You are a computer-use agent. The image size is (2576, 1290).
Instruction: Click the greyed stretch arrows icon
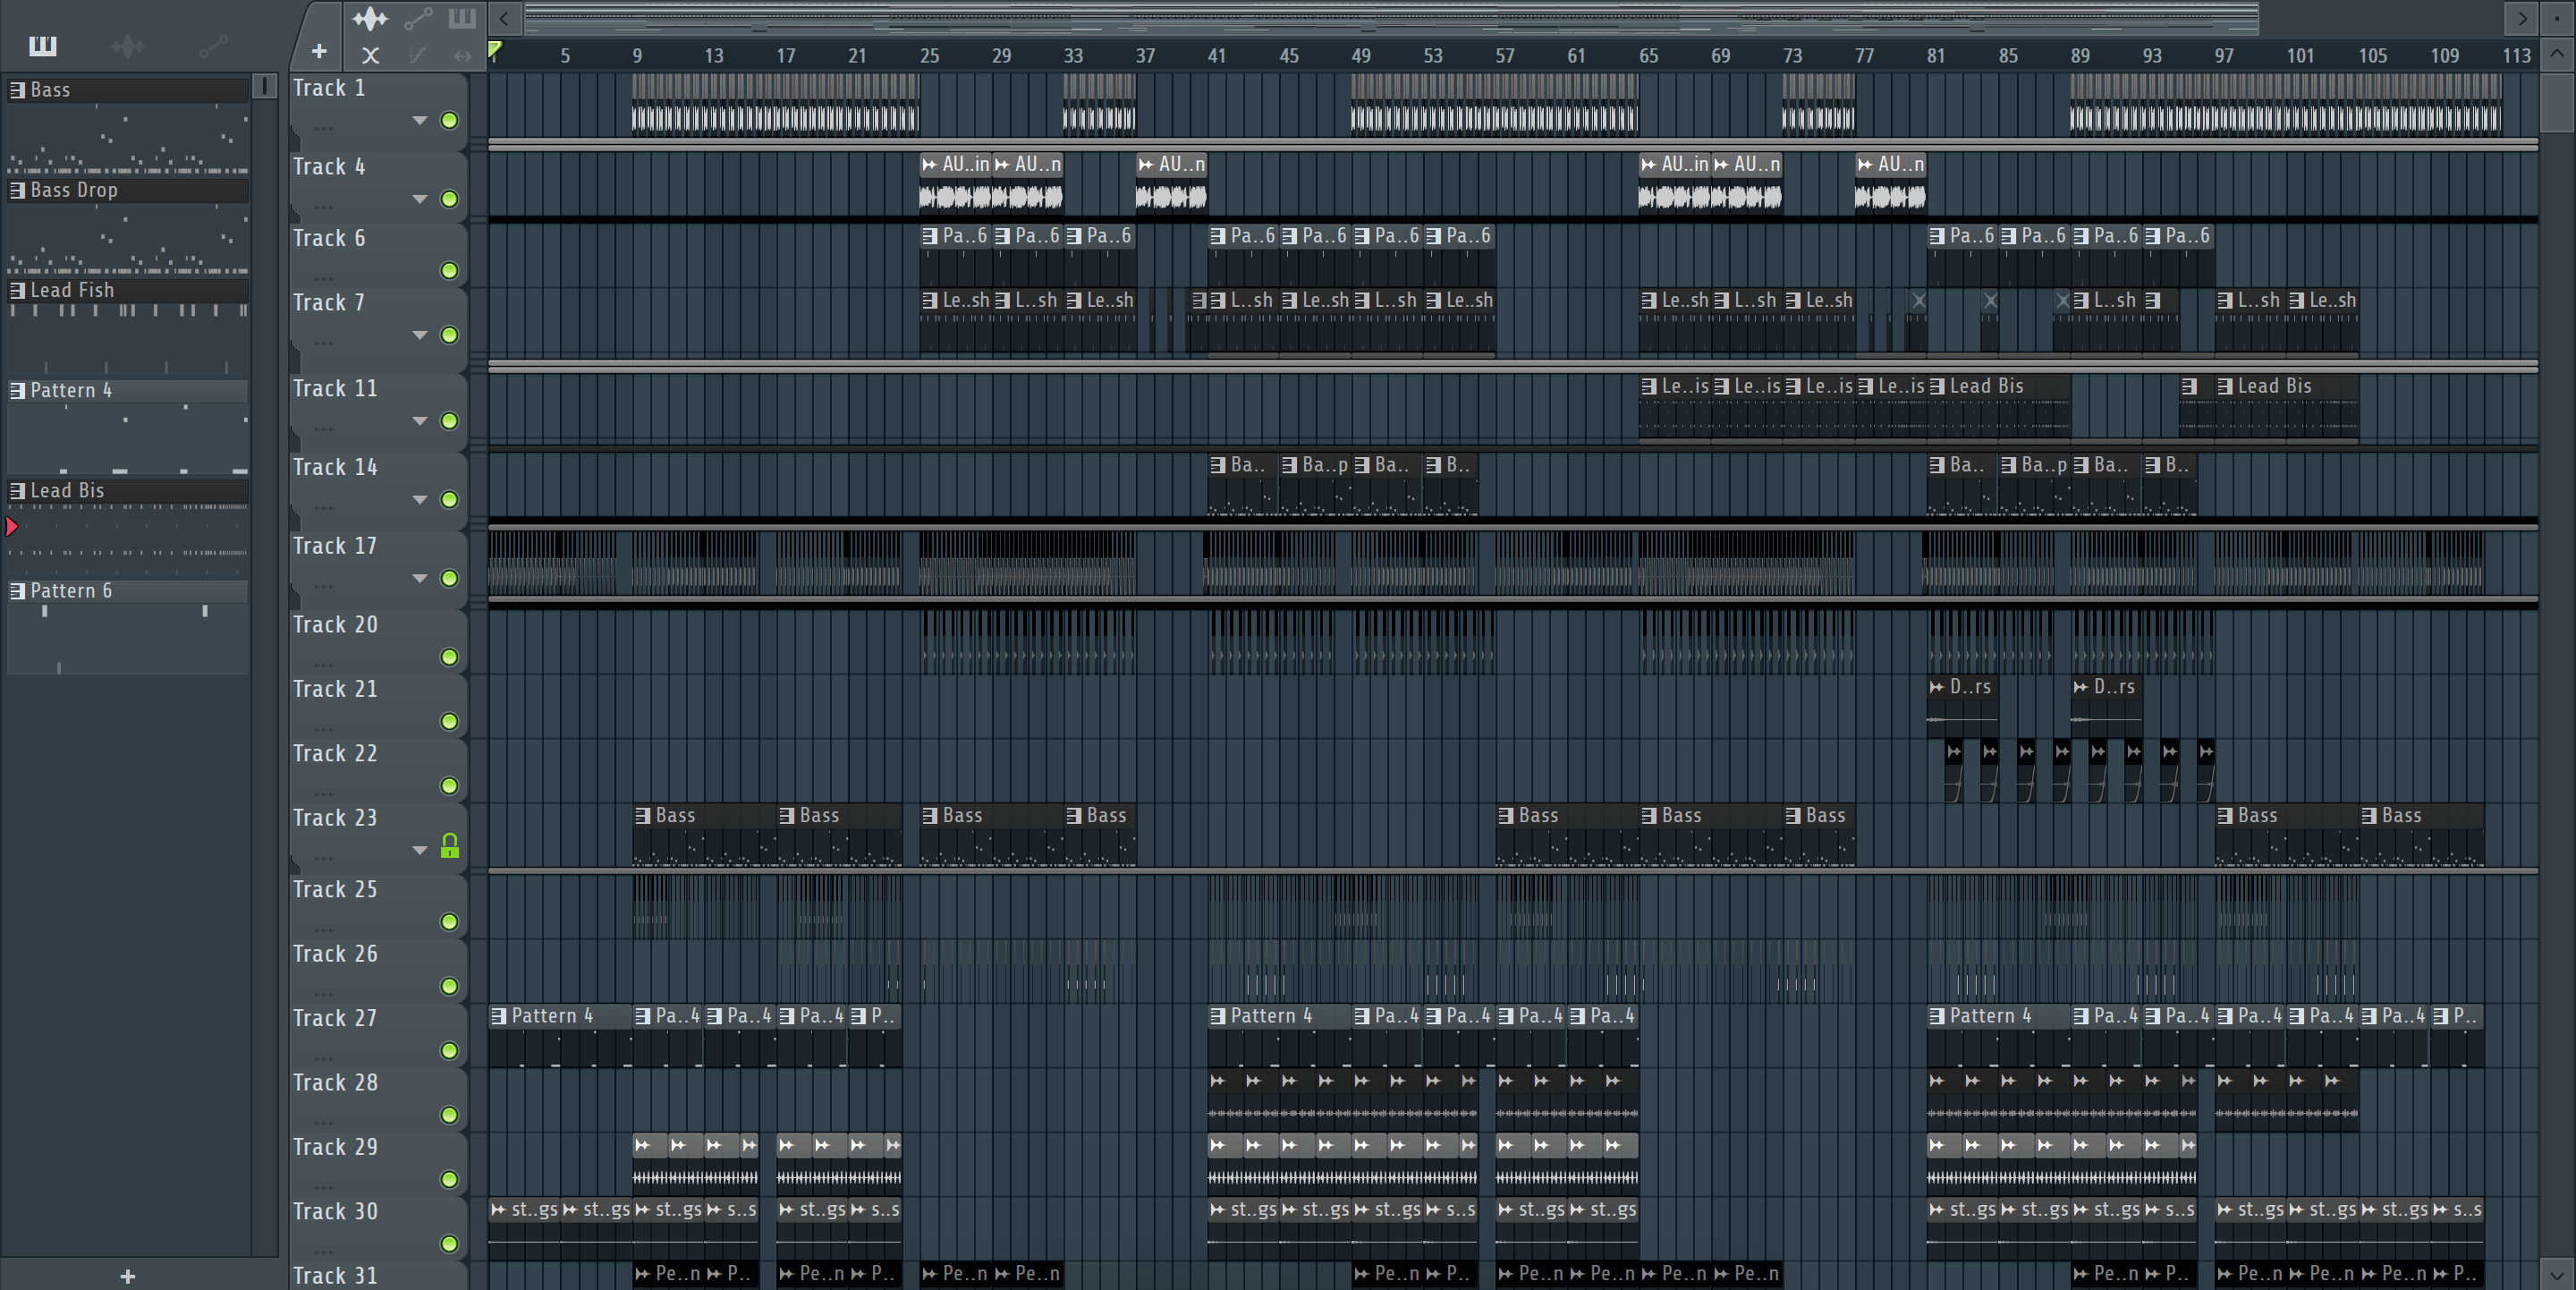tap(462, 56)
